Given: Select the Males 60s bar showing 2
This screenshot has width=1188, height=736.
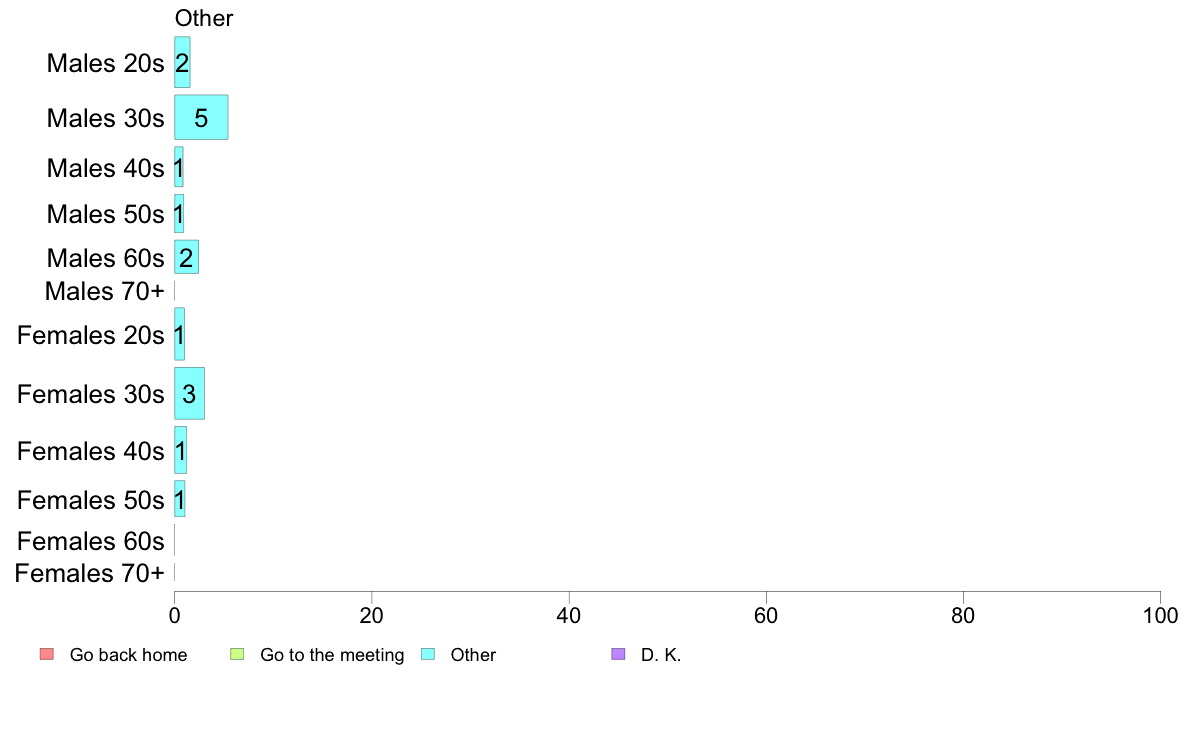Looking at the screenshot, I should [186, 257].
